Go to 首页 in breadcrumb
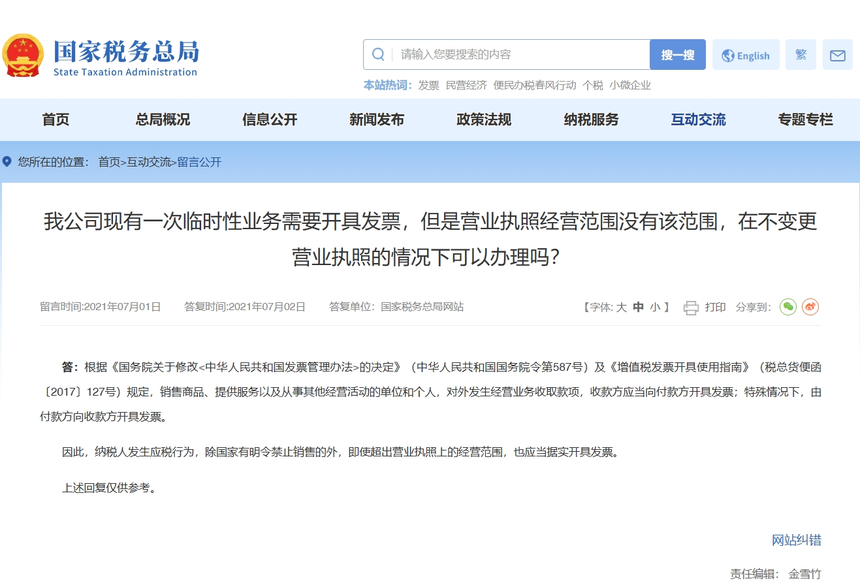Image resolution: width=860 pixels, height=585 pixels. coord(109,162)
